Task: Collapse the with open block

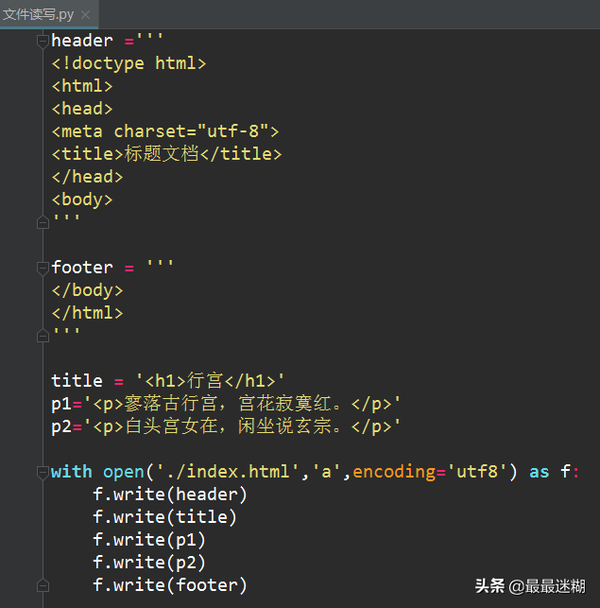Action: coord(42,471)
